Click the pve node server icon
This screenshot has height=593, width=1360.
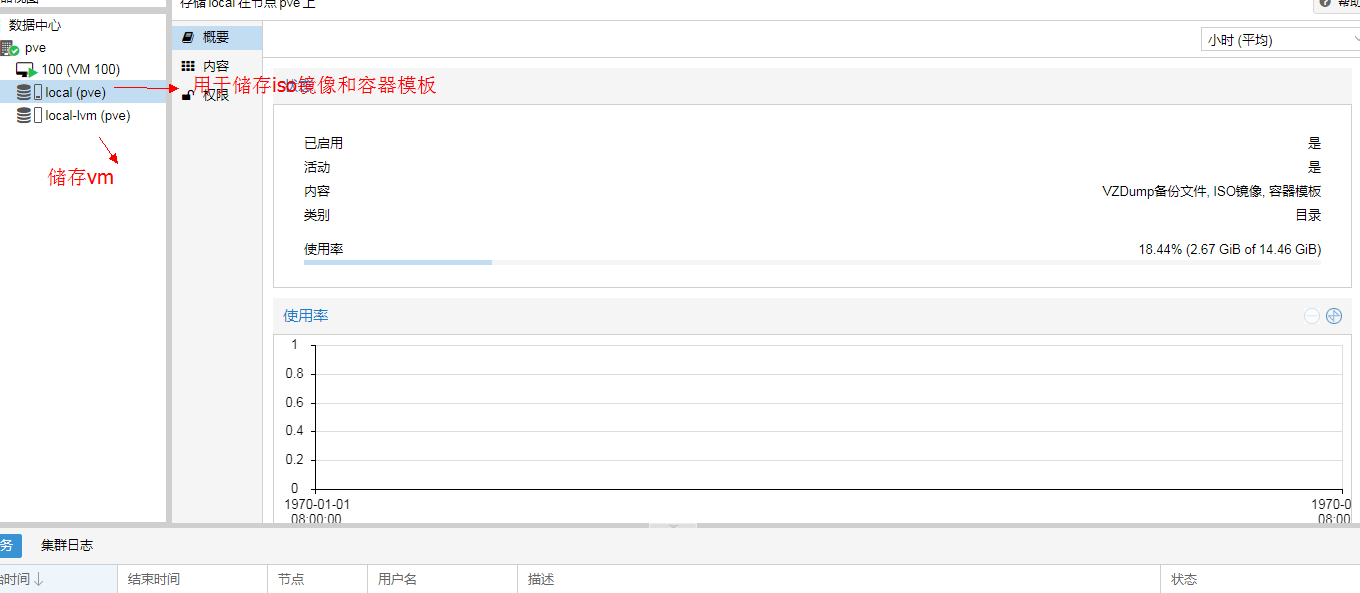[x=10, y=48]
